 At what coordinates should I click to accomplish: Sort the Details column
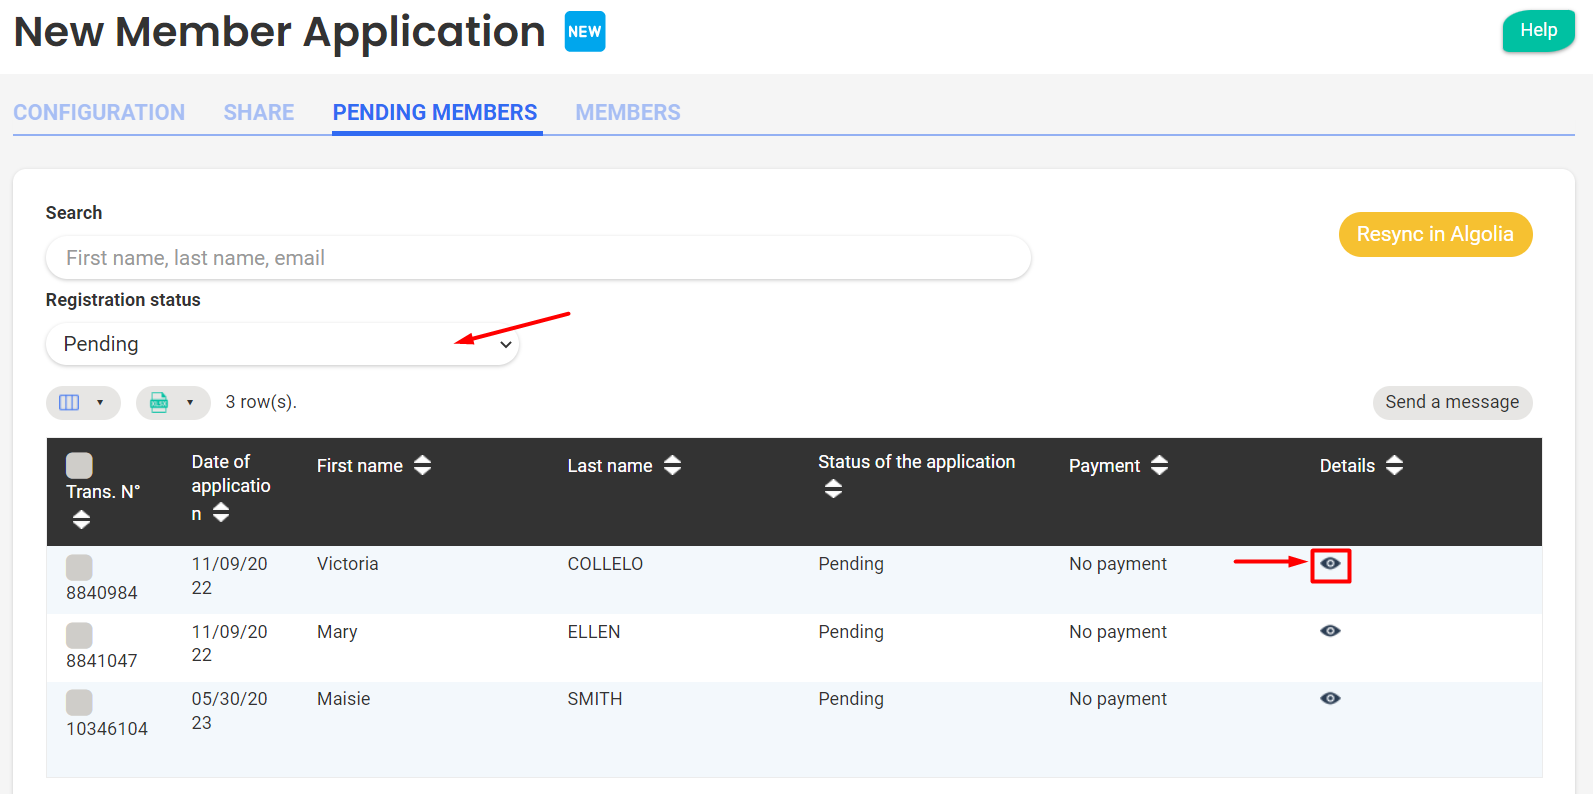pyautogui.click(x=1394, y=465)
